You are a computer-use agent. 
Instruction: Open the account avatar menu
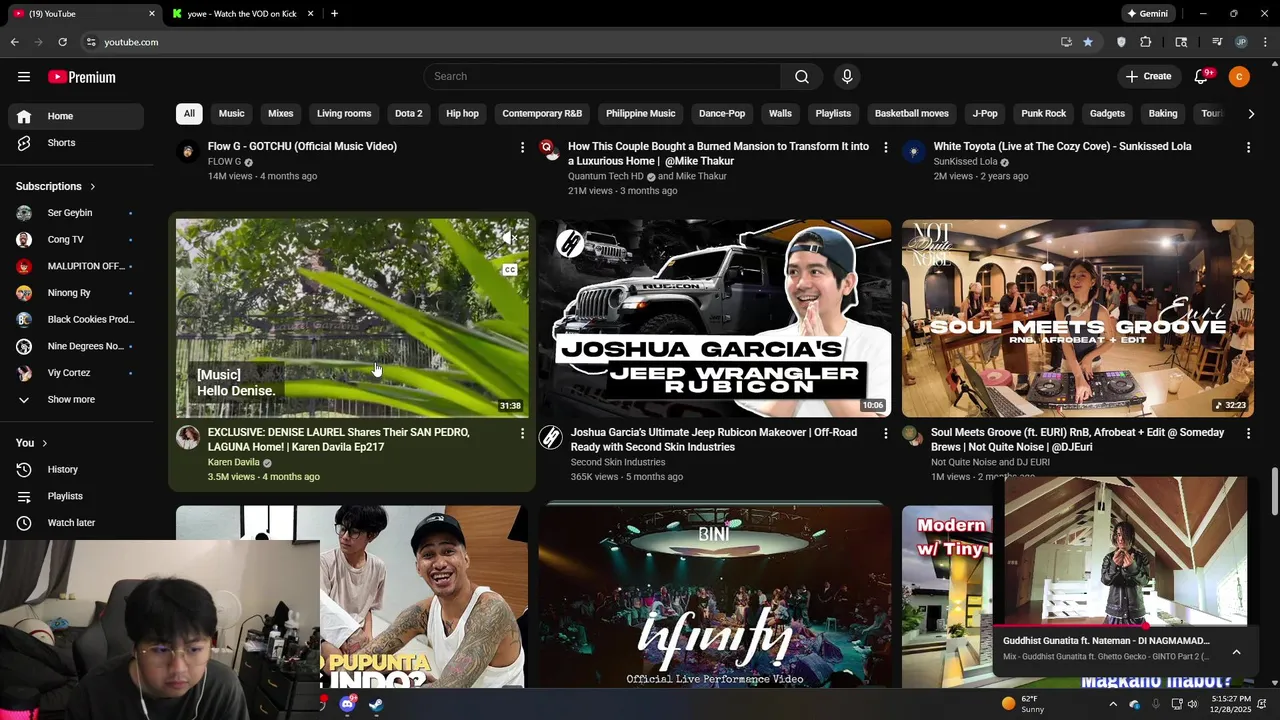coord(1239,77)
